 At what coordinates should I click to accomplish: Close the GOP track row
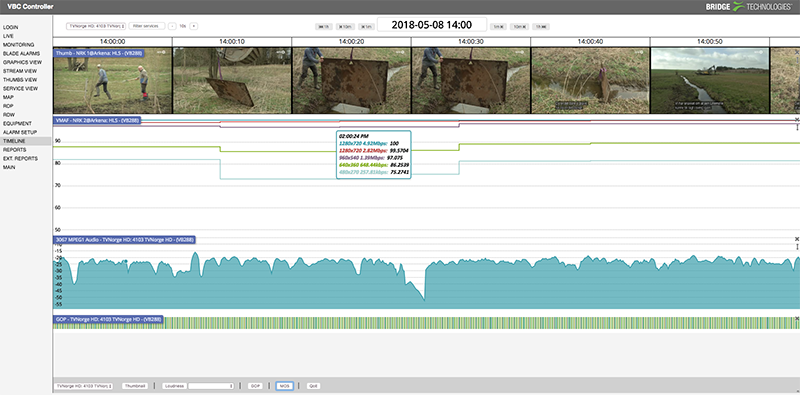pyautogui.click(x=796, y=318)
